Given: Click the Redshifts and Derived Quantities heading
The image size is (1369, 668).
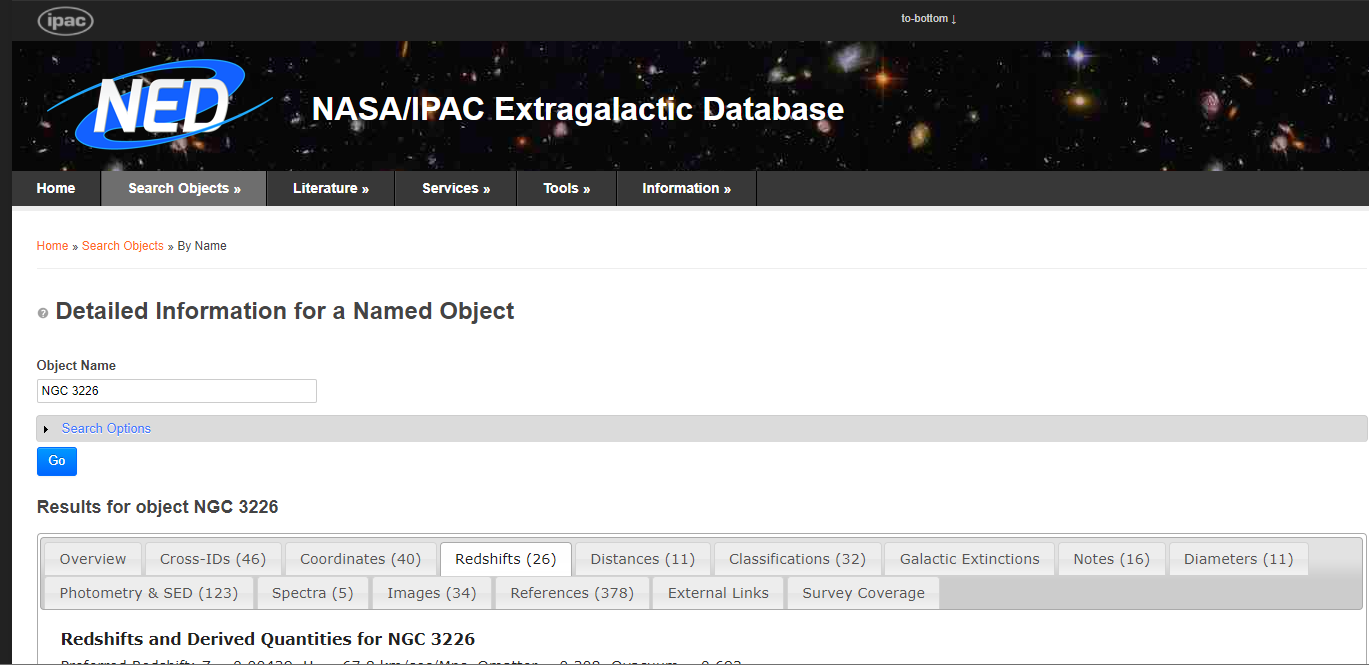Looking at the screenshot, I should (x=268, y=639).
